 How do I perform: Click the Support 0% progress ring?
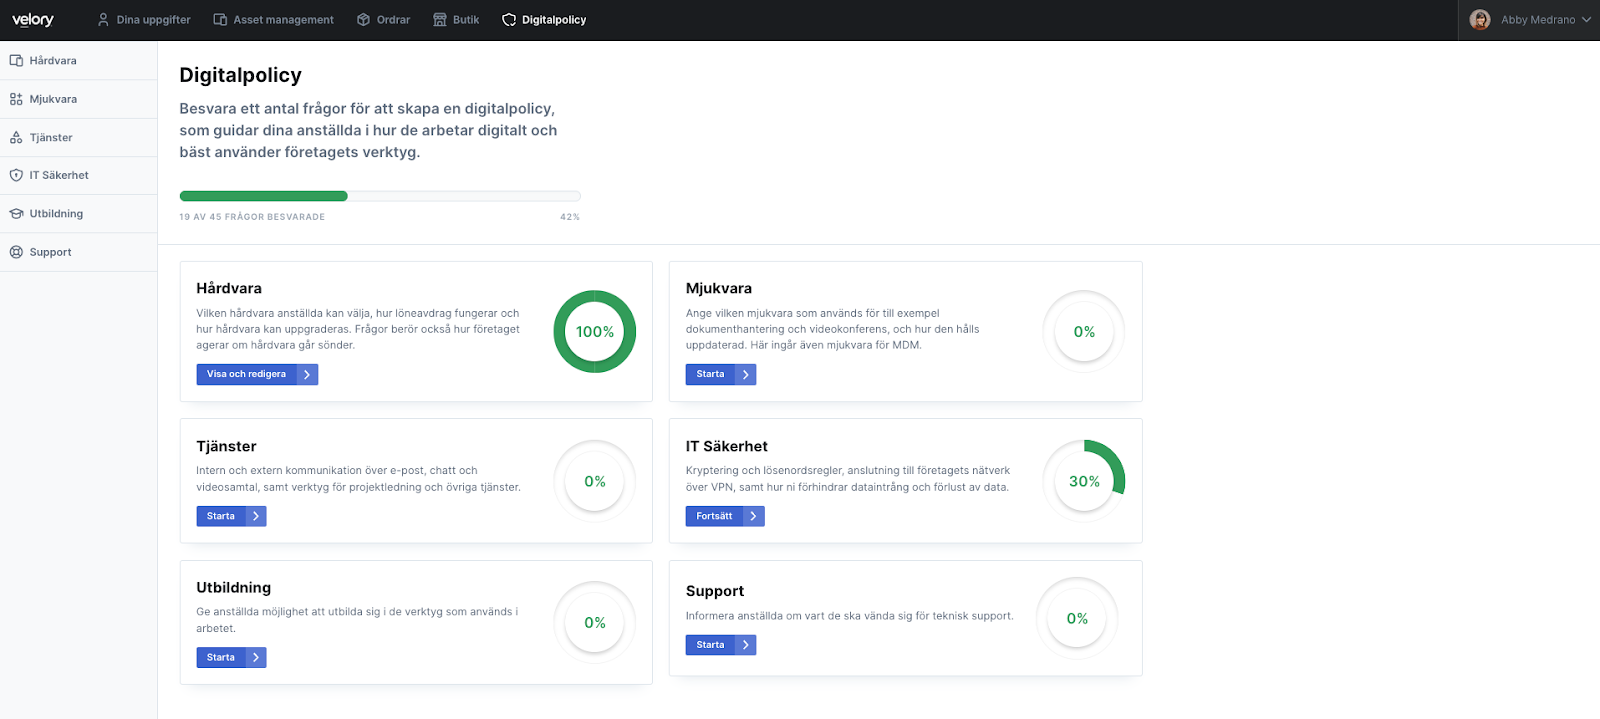click(x=1077, y=618)
